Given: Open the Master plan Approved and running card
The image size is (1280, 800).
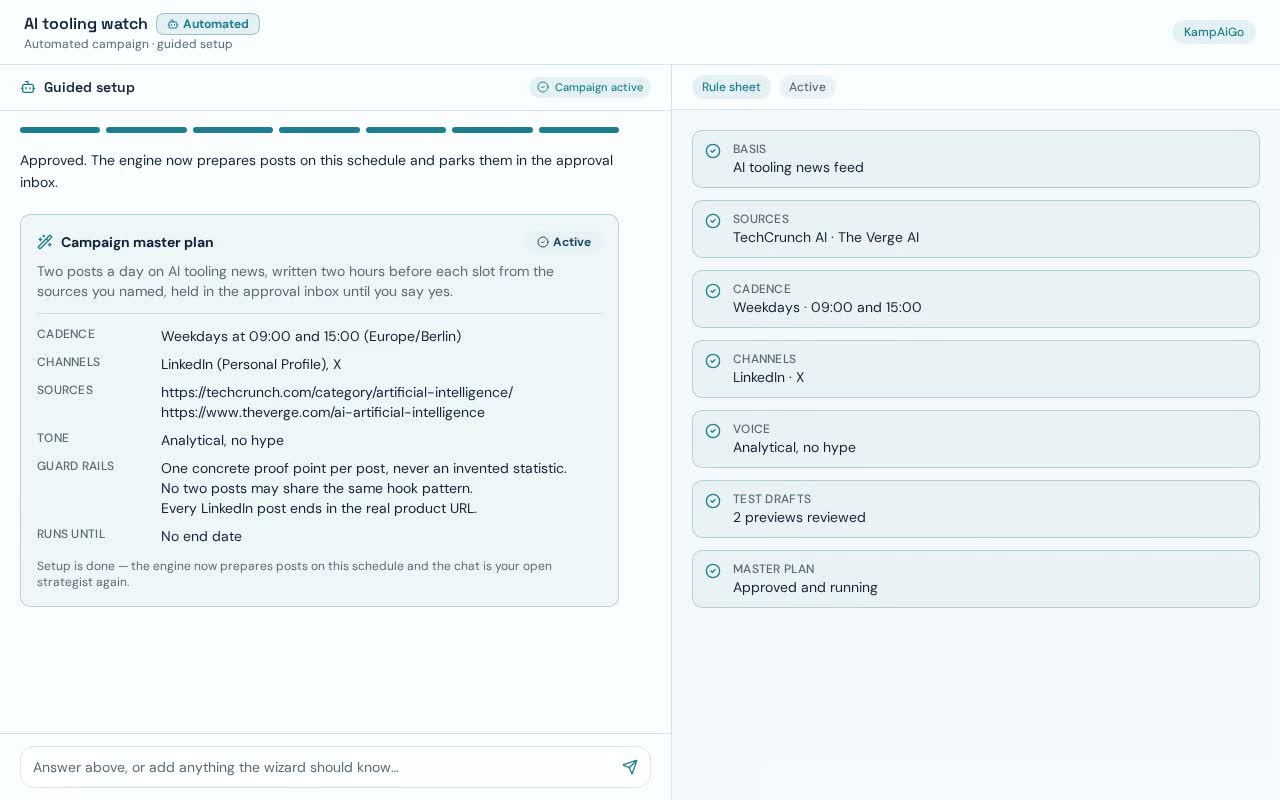Looking at the screenshot, I should [x=976, y=579].
